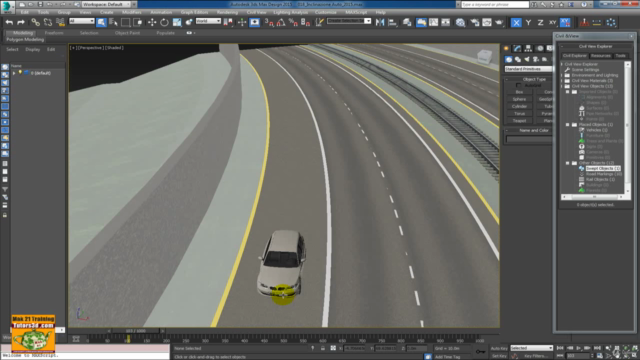Toggle Percent Snap in the toolbar
This screenshot has height=360, width=640.
pos(293,22)
